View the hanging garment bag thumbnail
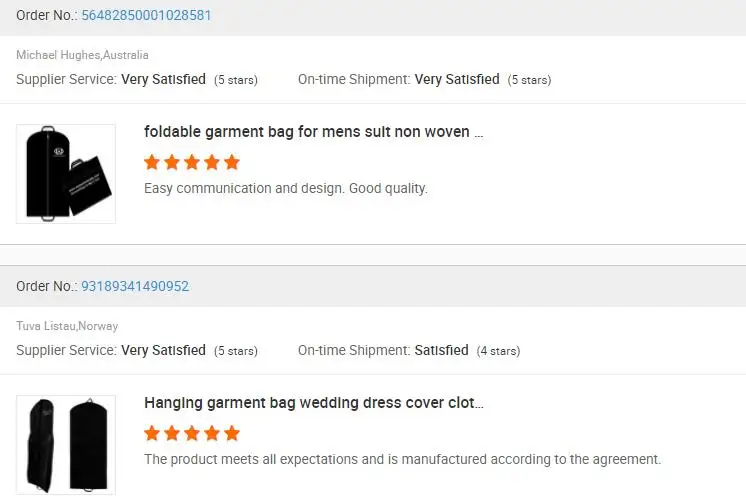Image resolution: width=746 pixels, height=504 pixels. (x=66, y=444)
